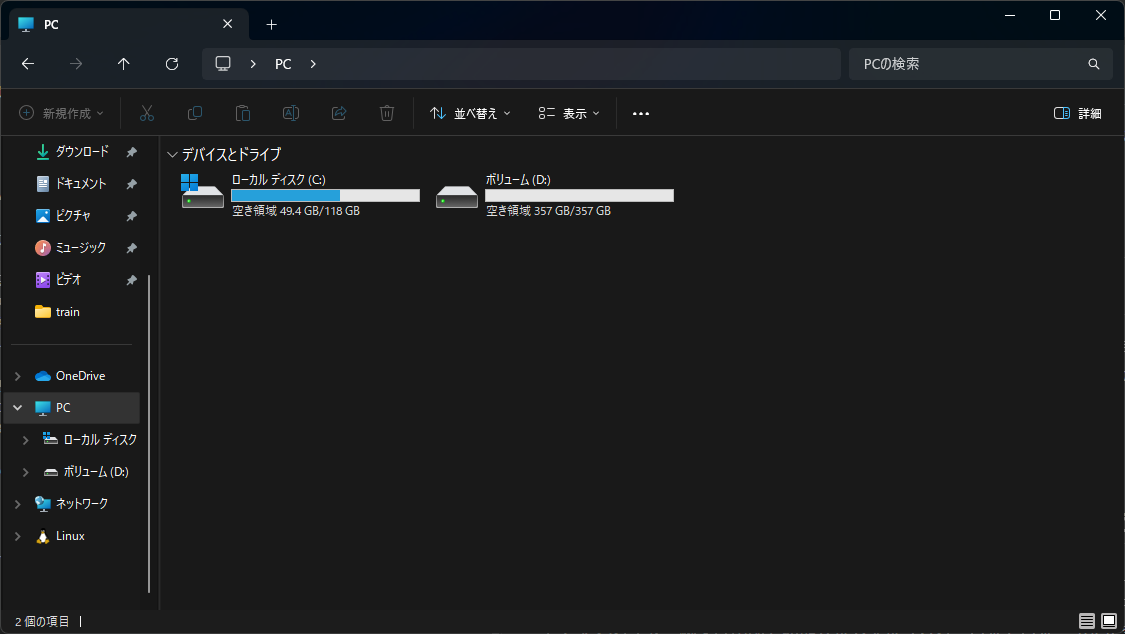Click the navigation pane scrollbar
This screenshot has width=1125, height=634.
[149, 433]
